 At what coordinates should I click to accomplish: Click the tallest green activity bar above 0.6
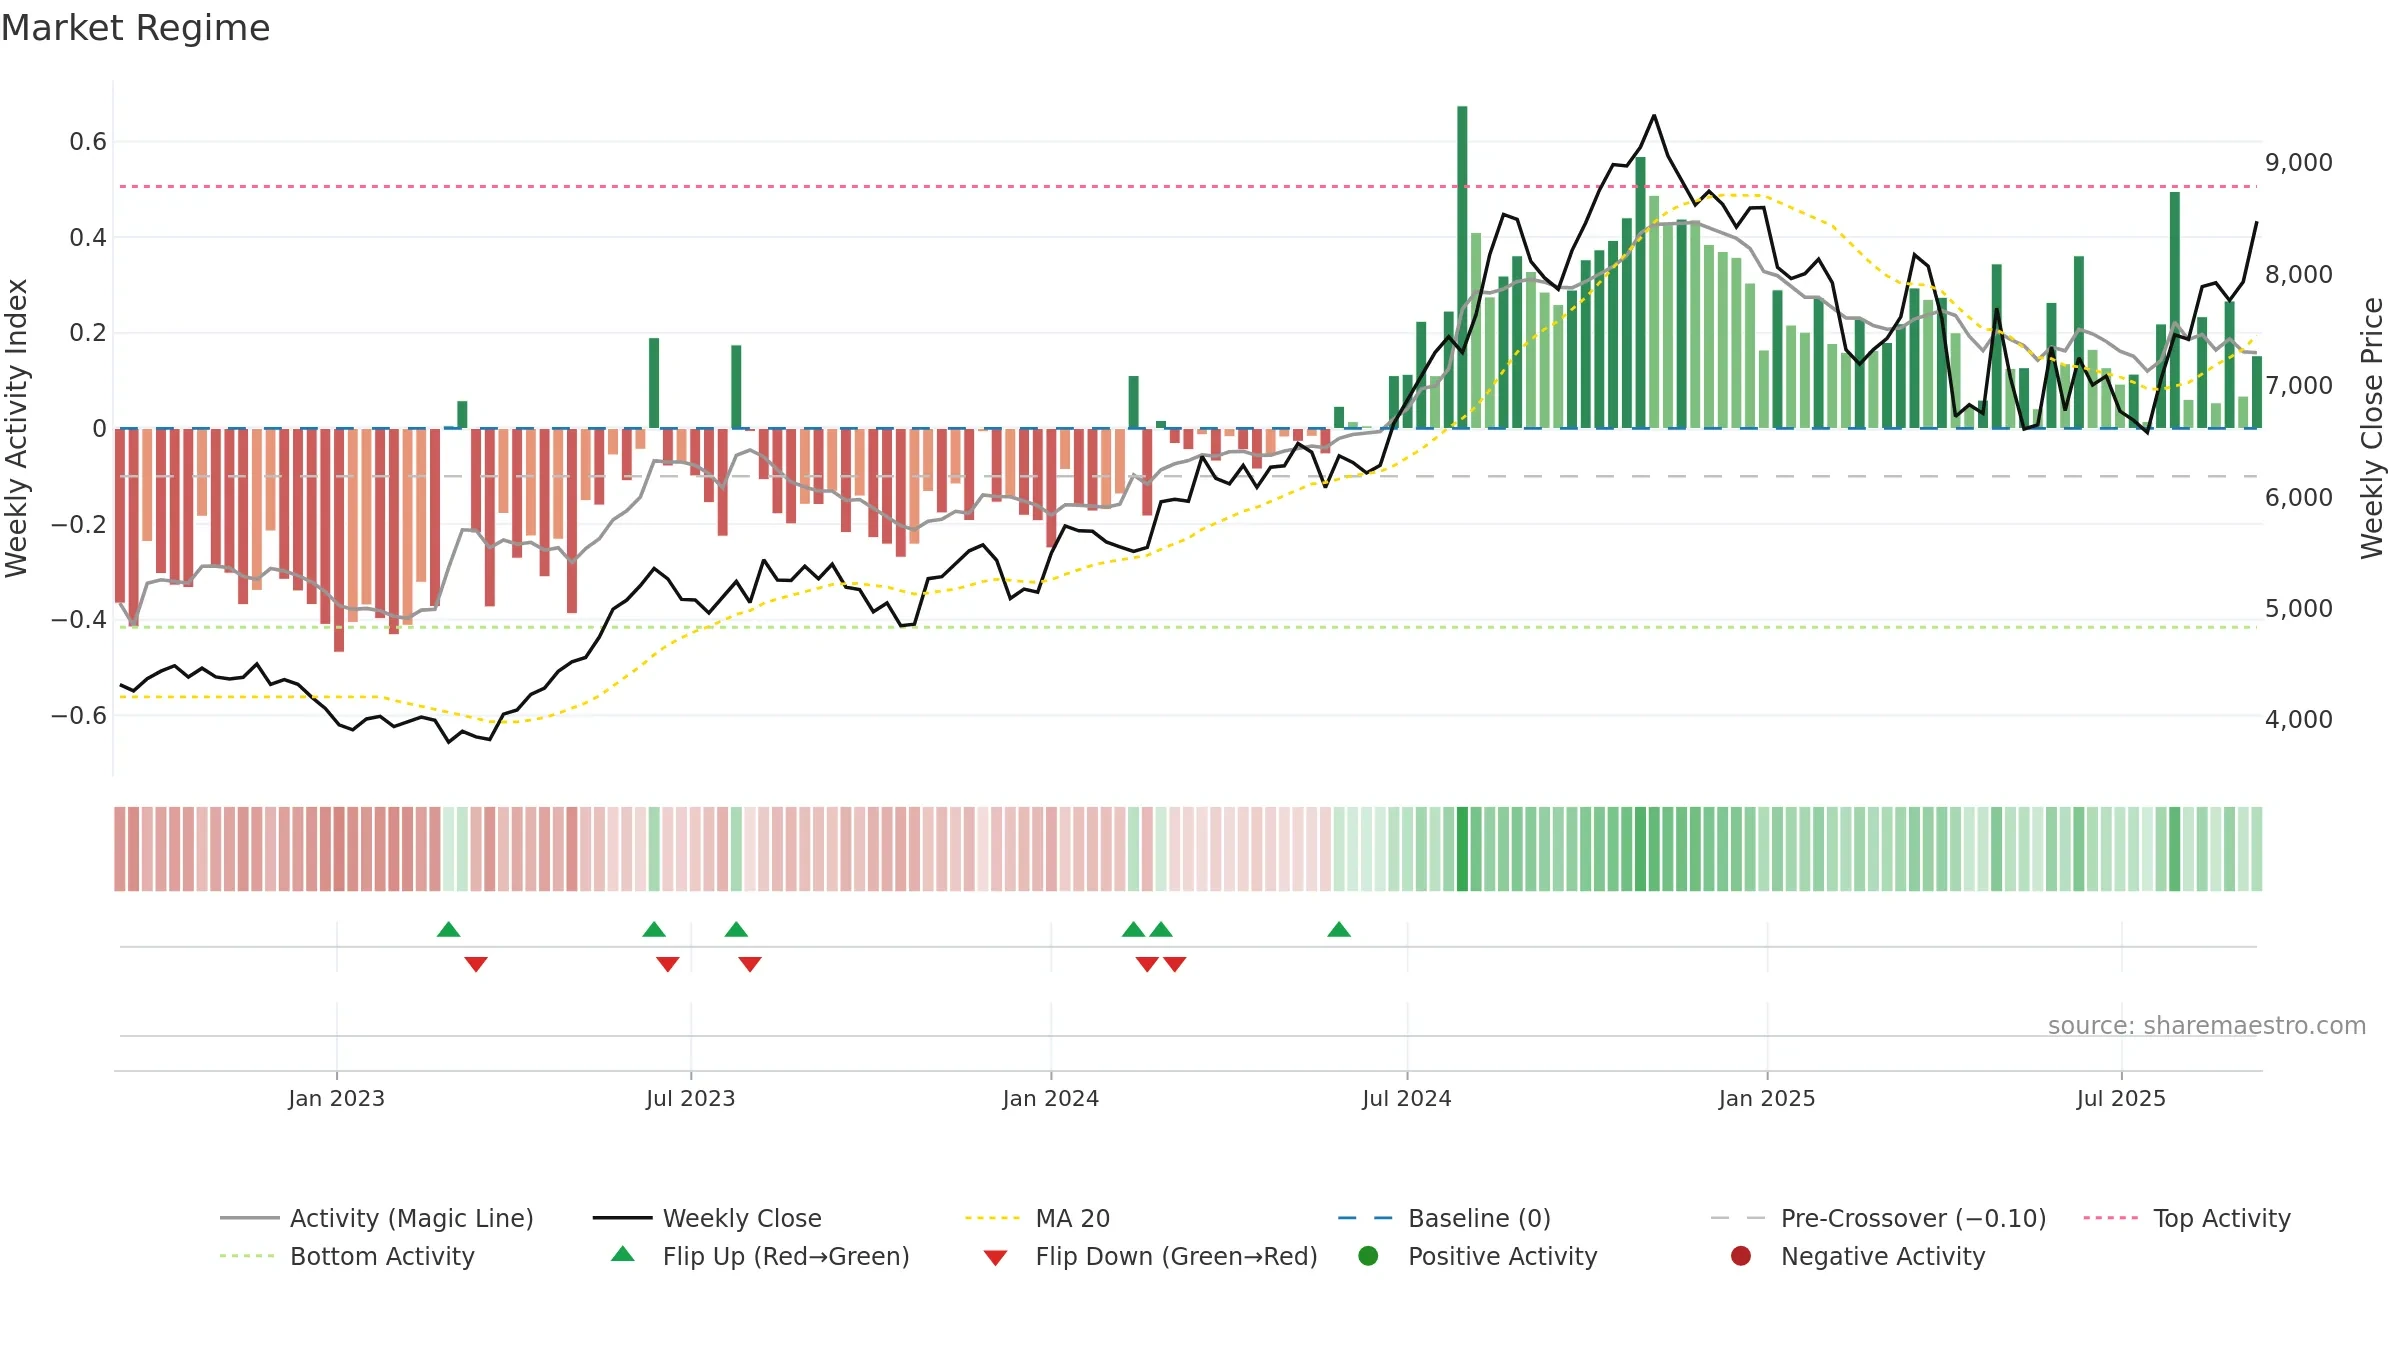point(1462,267)
